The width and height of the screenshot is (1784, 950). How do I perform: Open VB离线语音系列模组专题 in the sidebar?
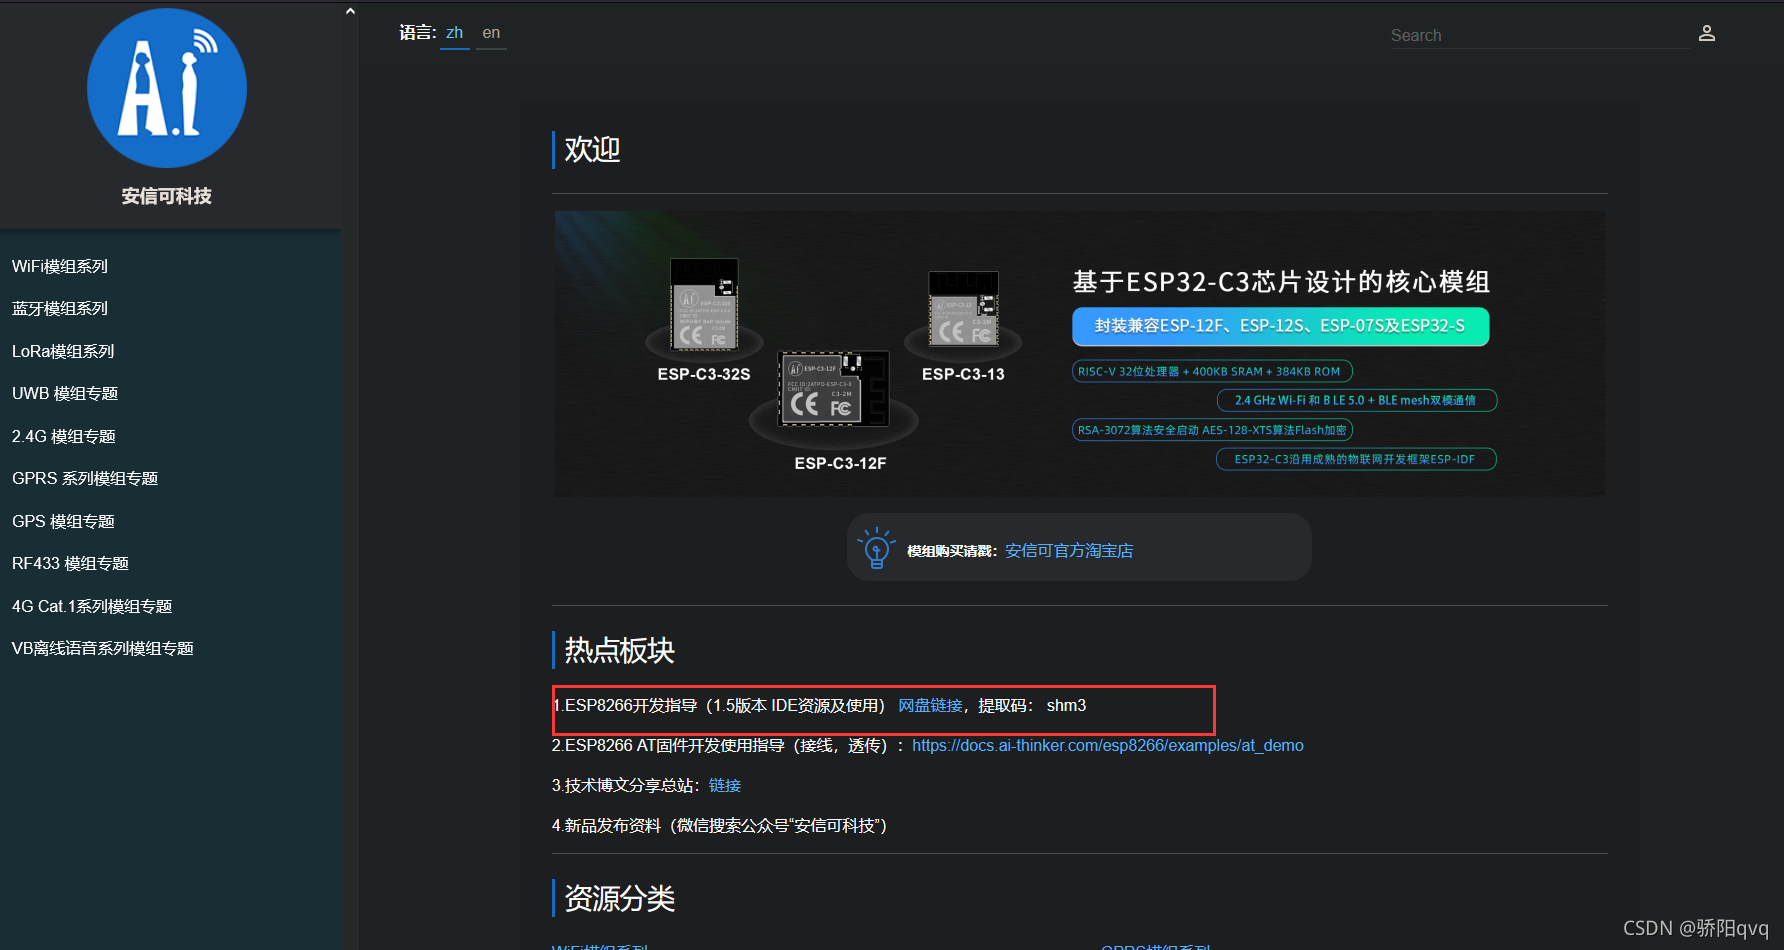point(103,648)
